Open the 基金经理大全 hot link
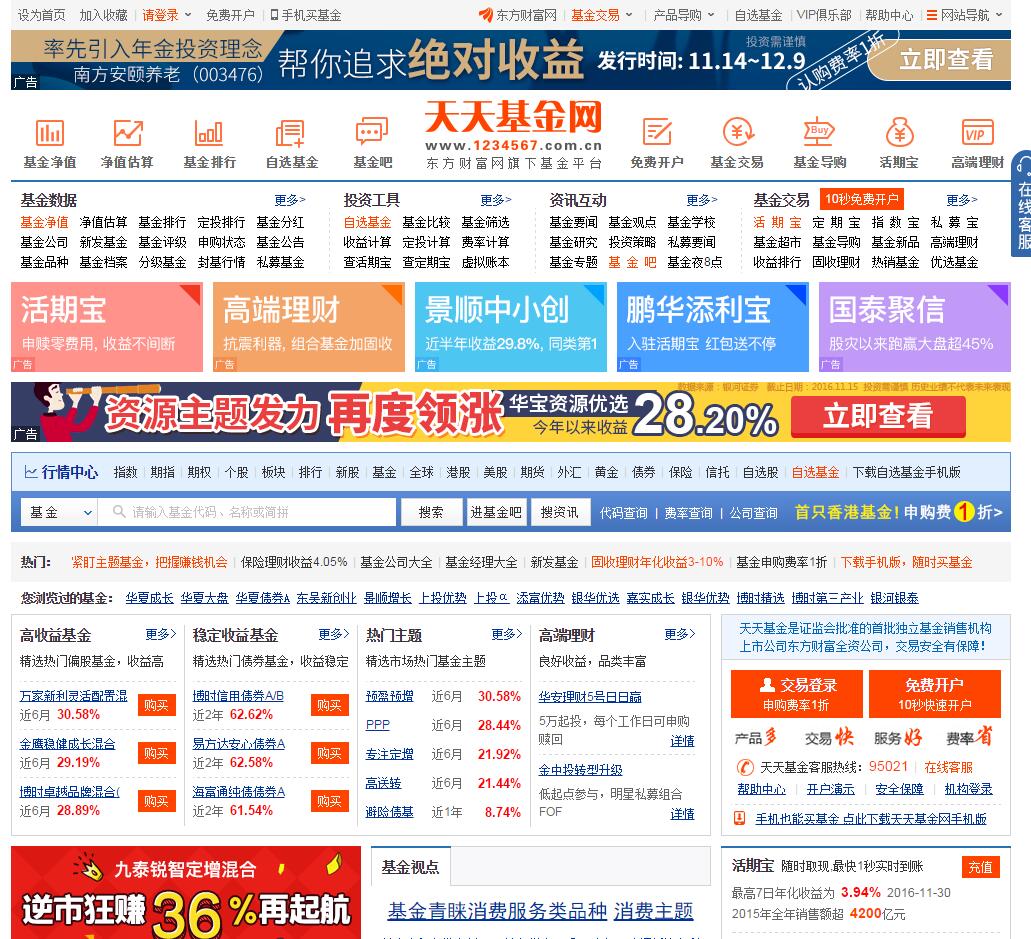The width and height of the screenshot is (1031, 939). (x=481, y=562)
